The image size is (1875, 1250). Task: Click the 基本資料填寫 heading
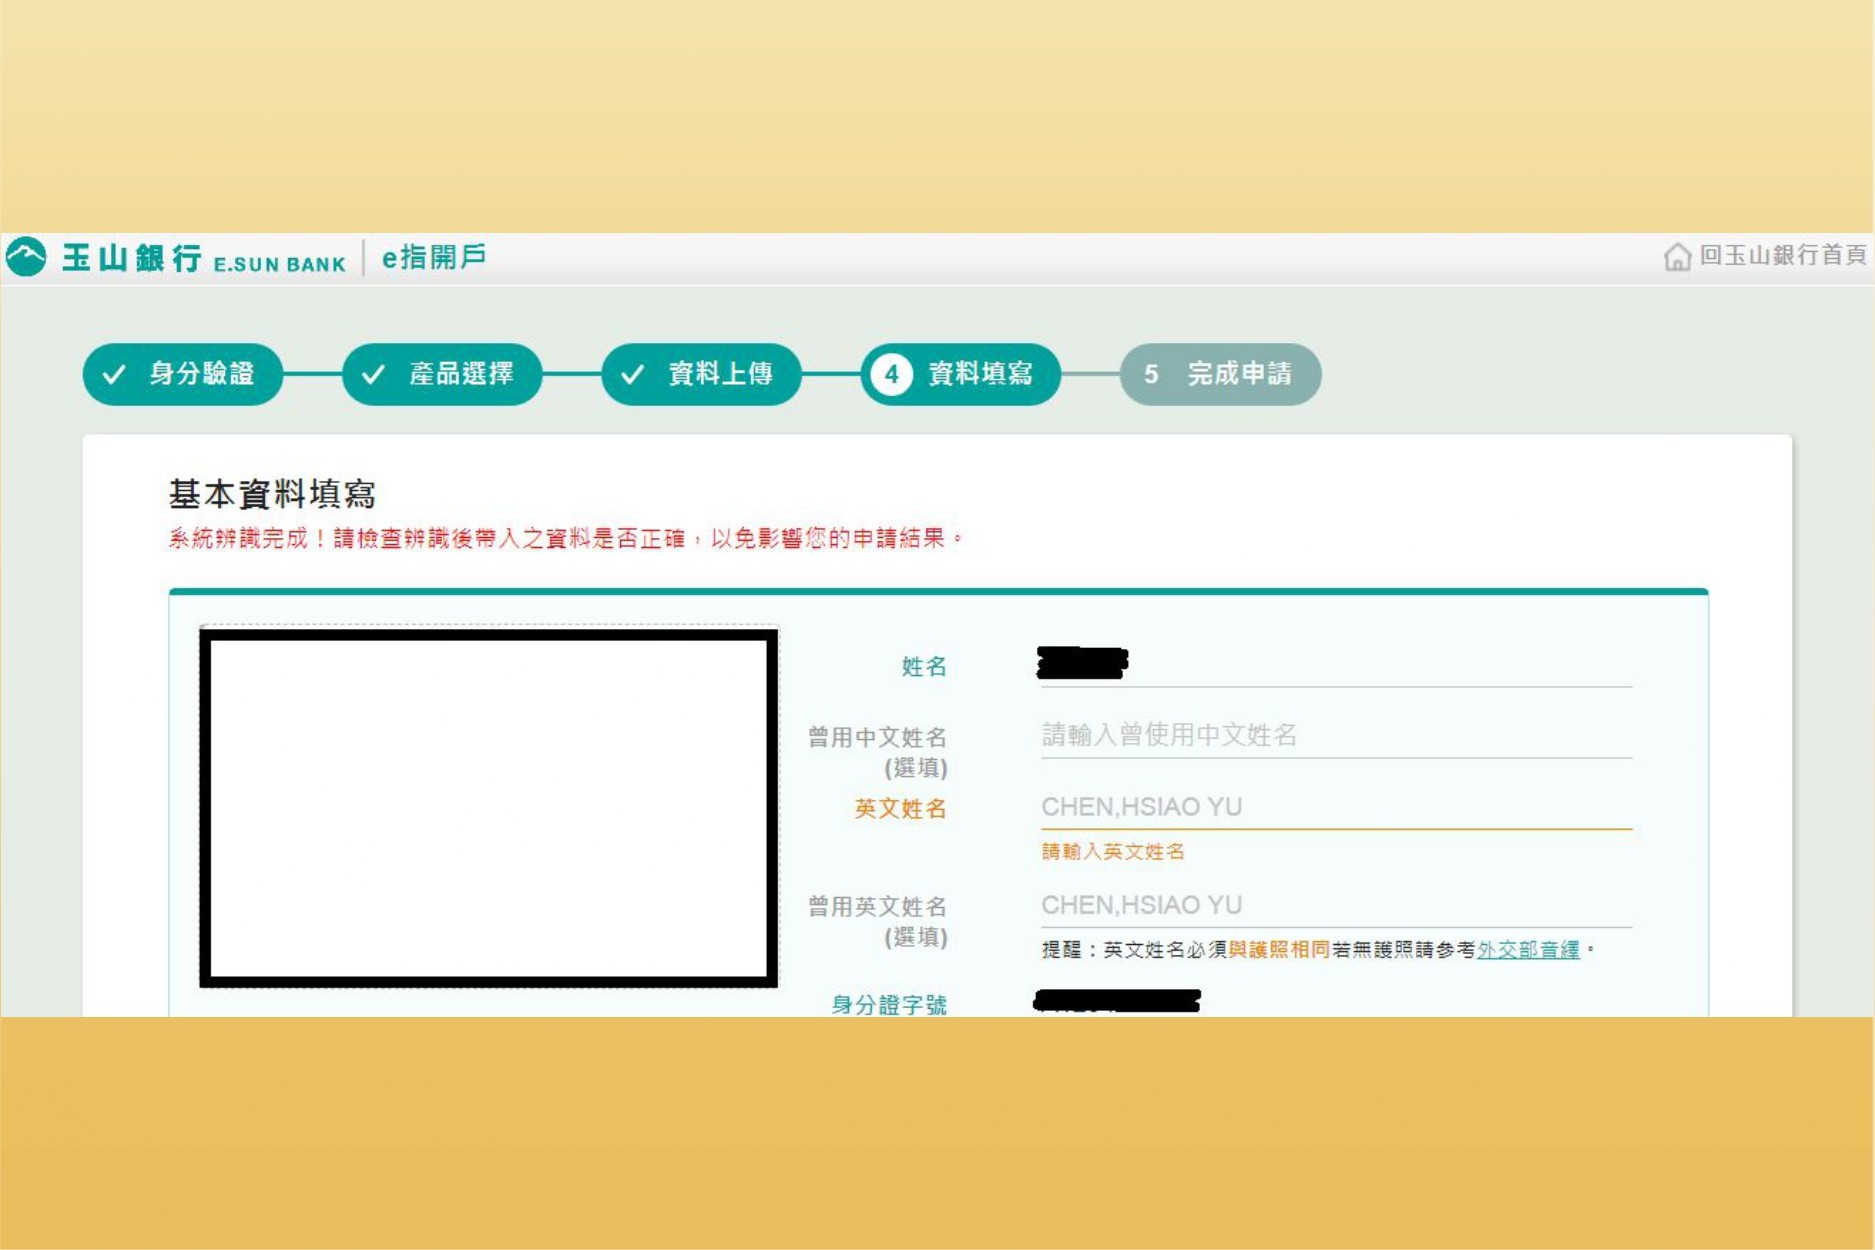272,494
